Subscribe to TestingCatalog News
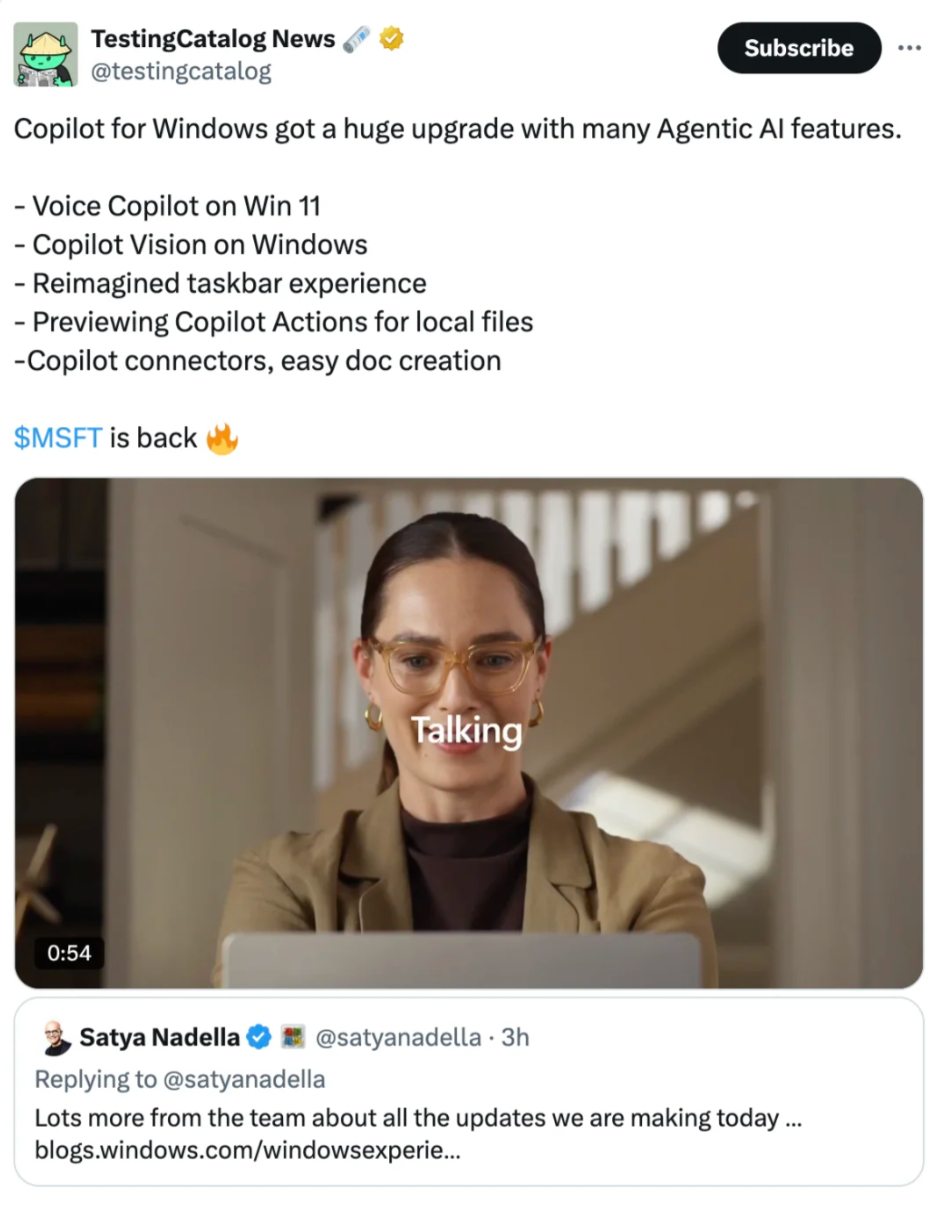This screenshot has width=934, height=1208. 798,48
